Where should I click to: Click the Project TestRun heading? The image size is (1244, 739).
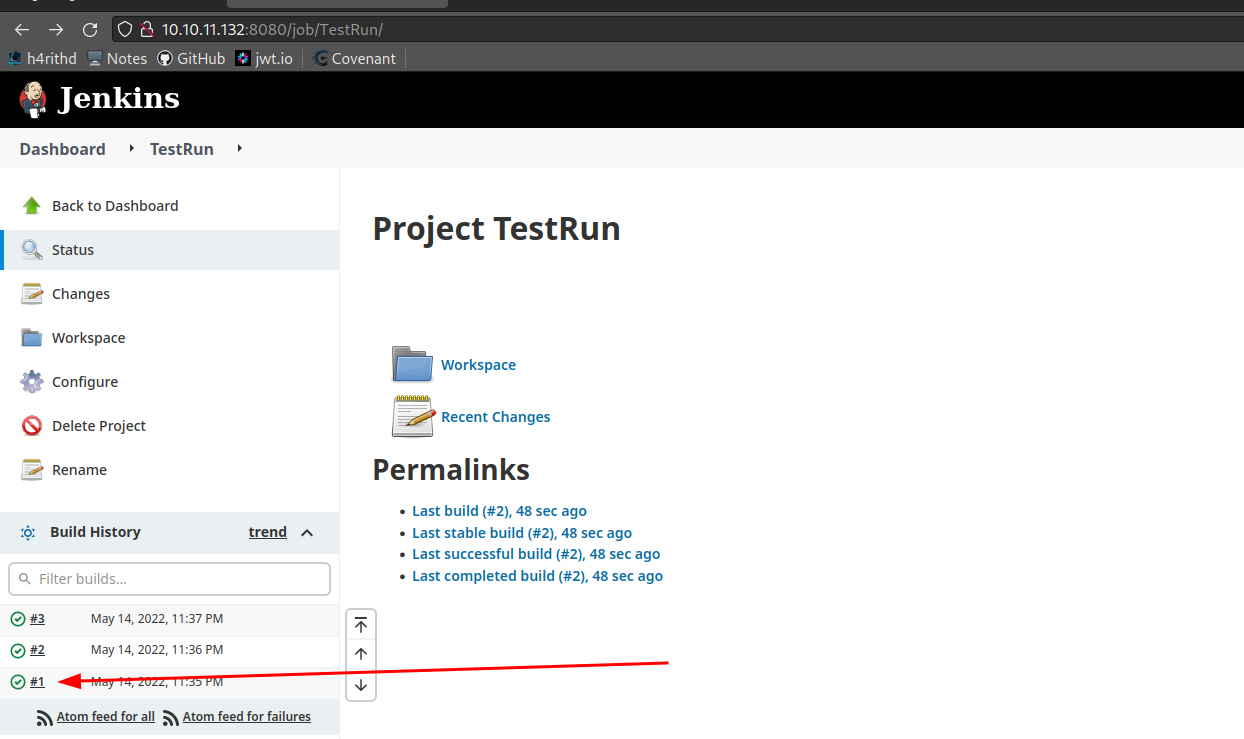496,229
